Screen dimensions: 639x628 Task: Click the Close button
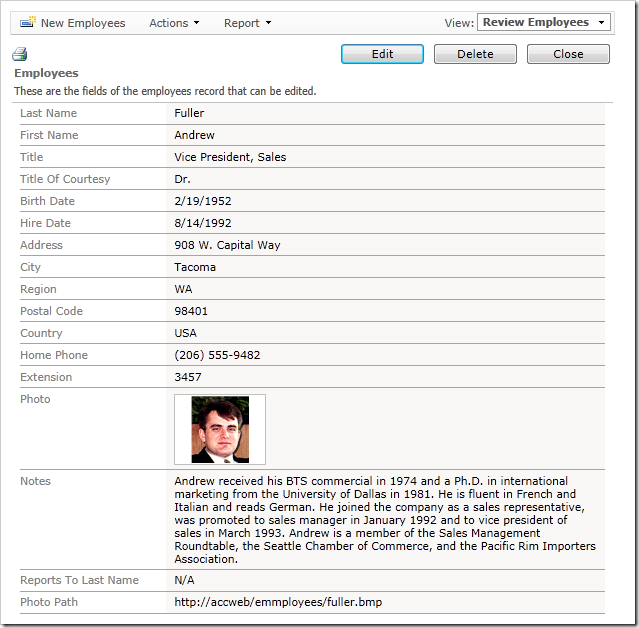[x=568, y=54]
